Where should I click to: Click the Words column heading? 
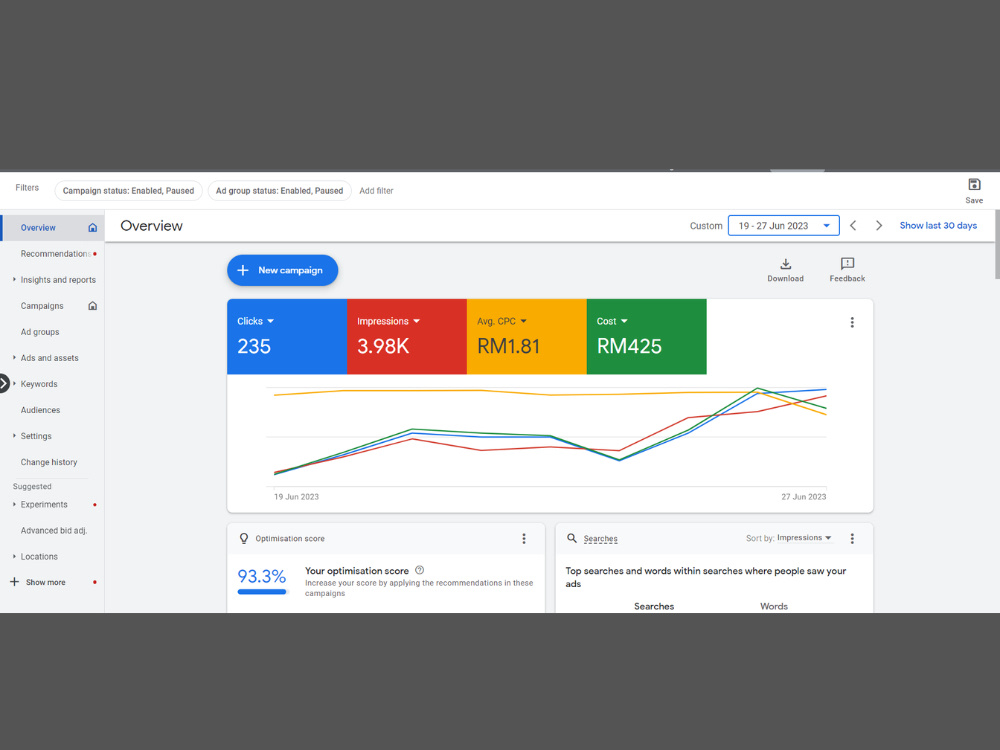[x=774, y=607]
